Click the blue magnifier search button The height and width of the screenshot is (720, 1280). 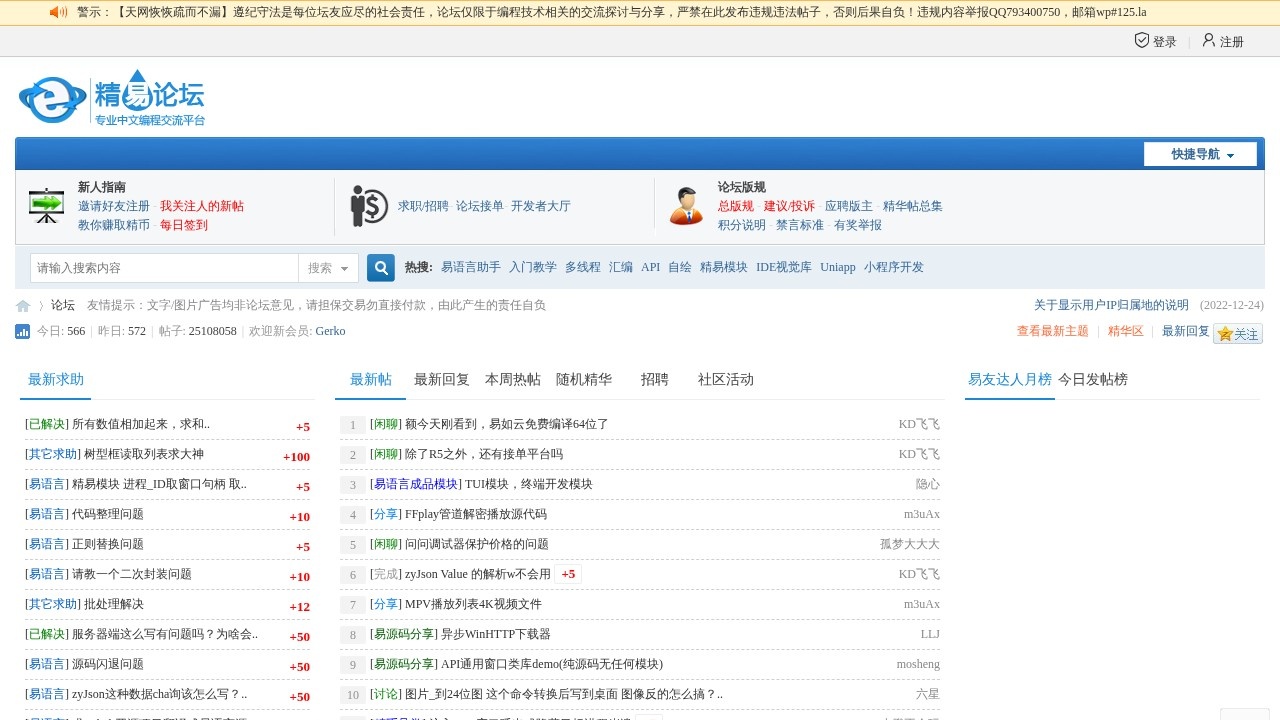click(380, 268)
